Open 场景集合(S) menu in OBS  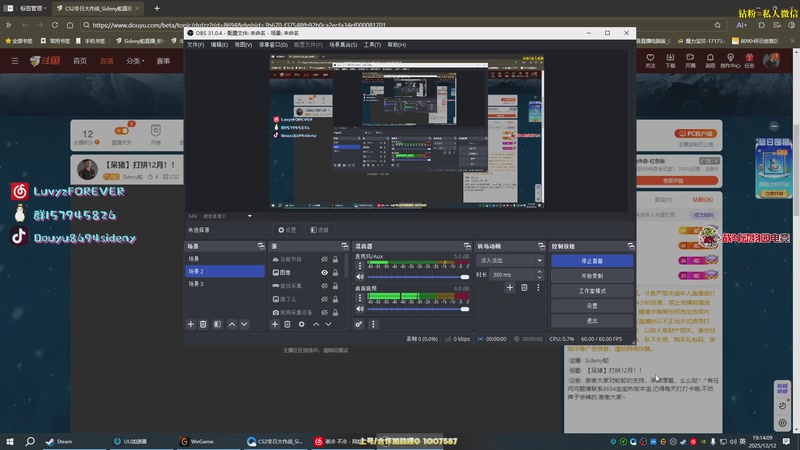coord(343,45)
